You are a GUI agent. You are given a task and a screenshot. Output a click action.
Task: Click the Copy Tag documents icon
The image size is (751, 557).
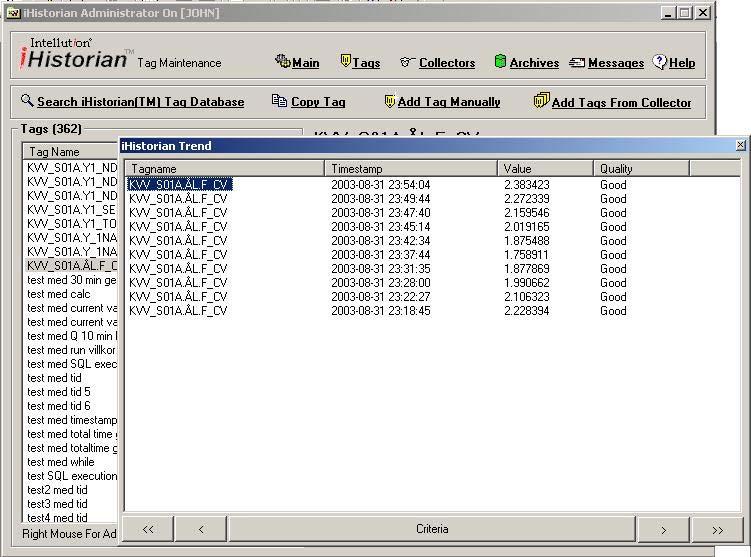click(279, 100)
